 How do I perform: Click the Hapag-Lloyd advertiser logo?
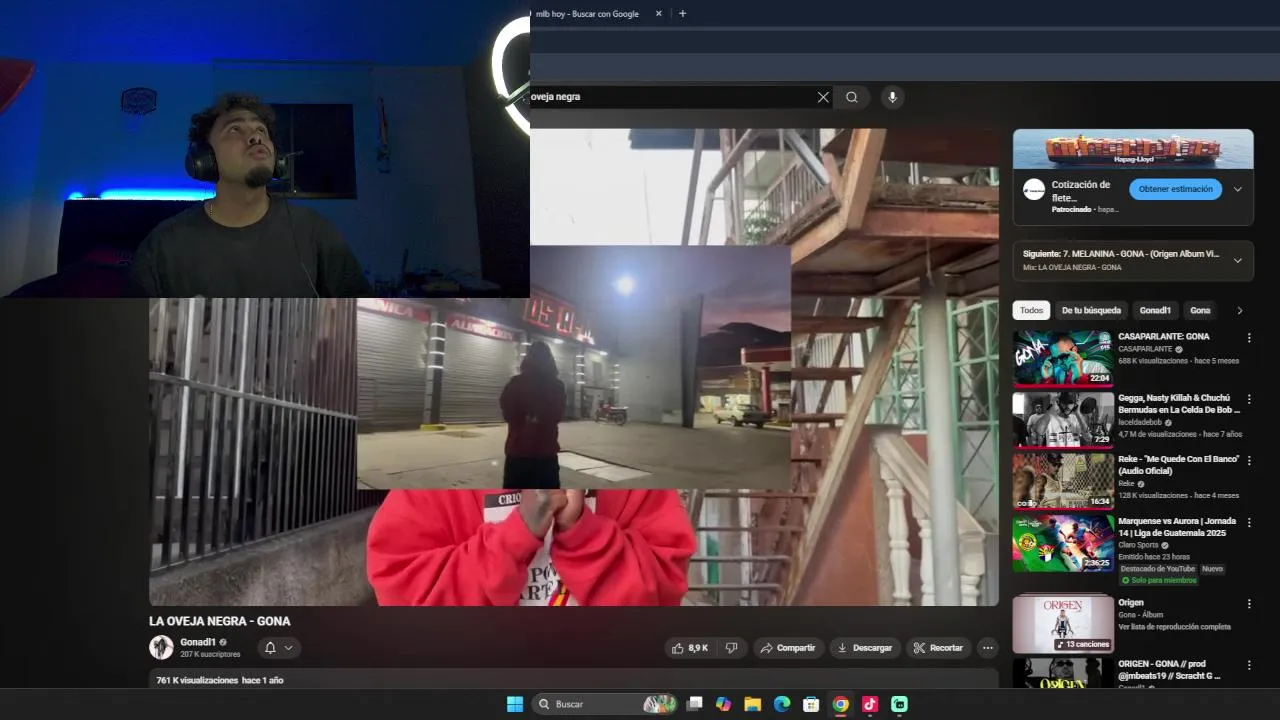pyautogui.click(x=1034, y=190)
